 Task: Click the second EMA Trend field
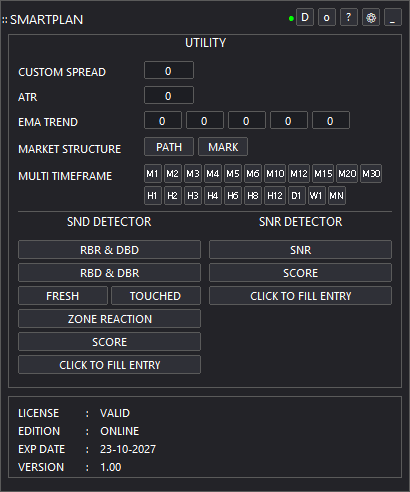(x=205, y=120)
